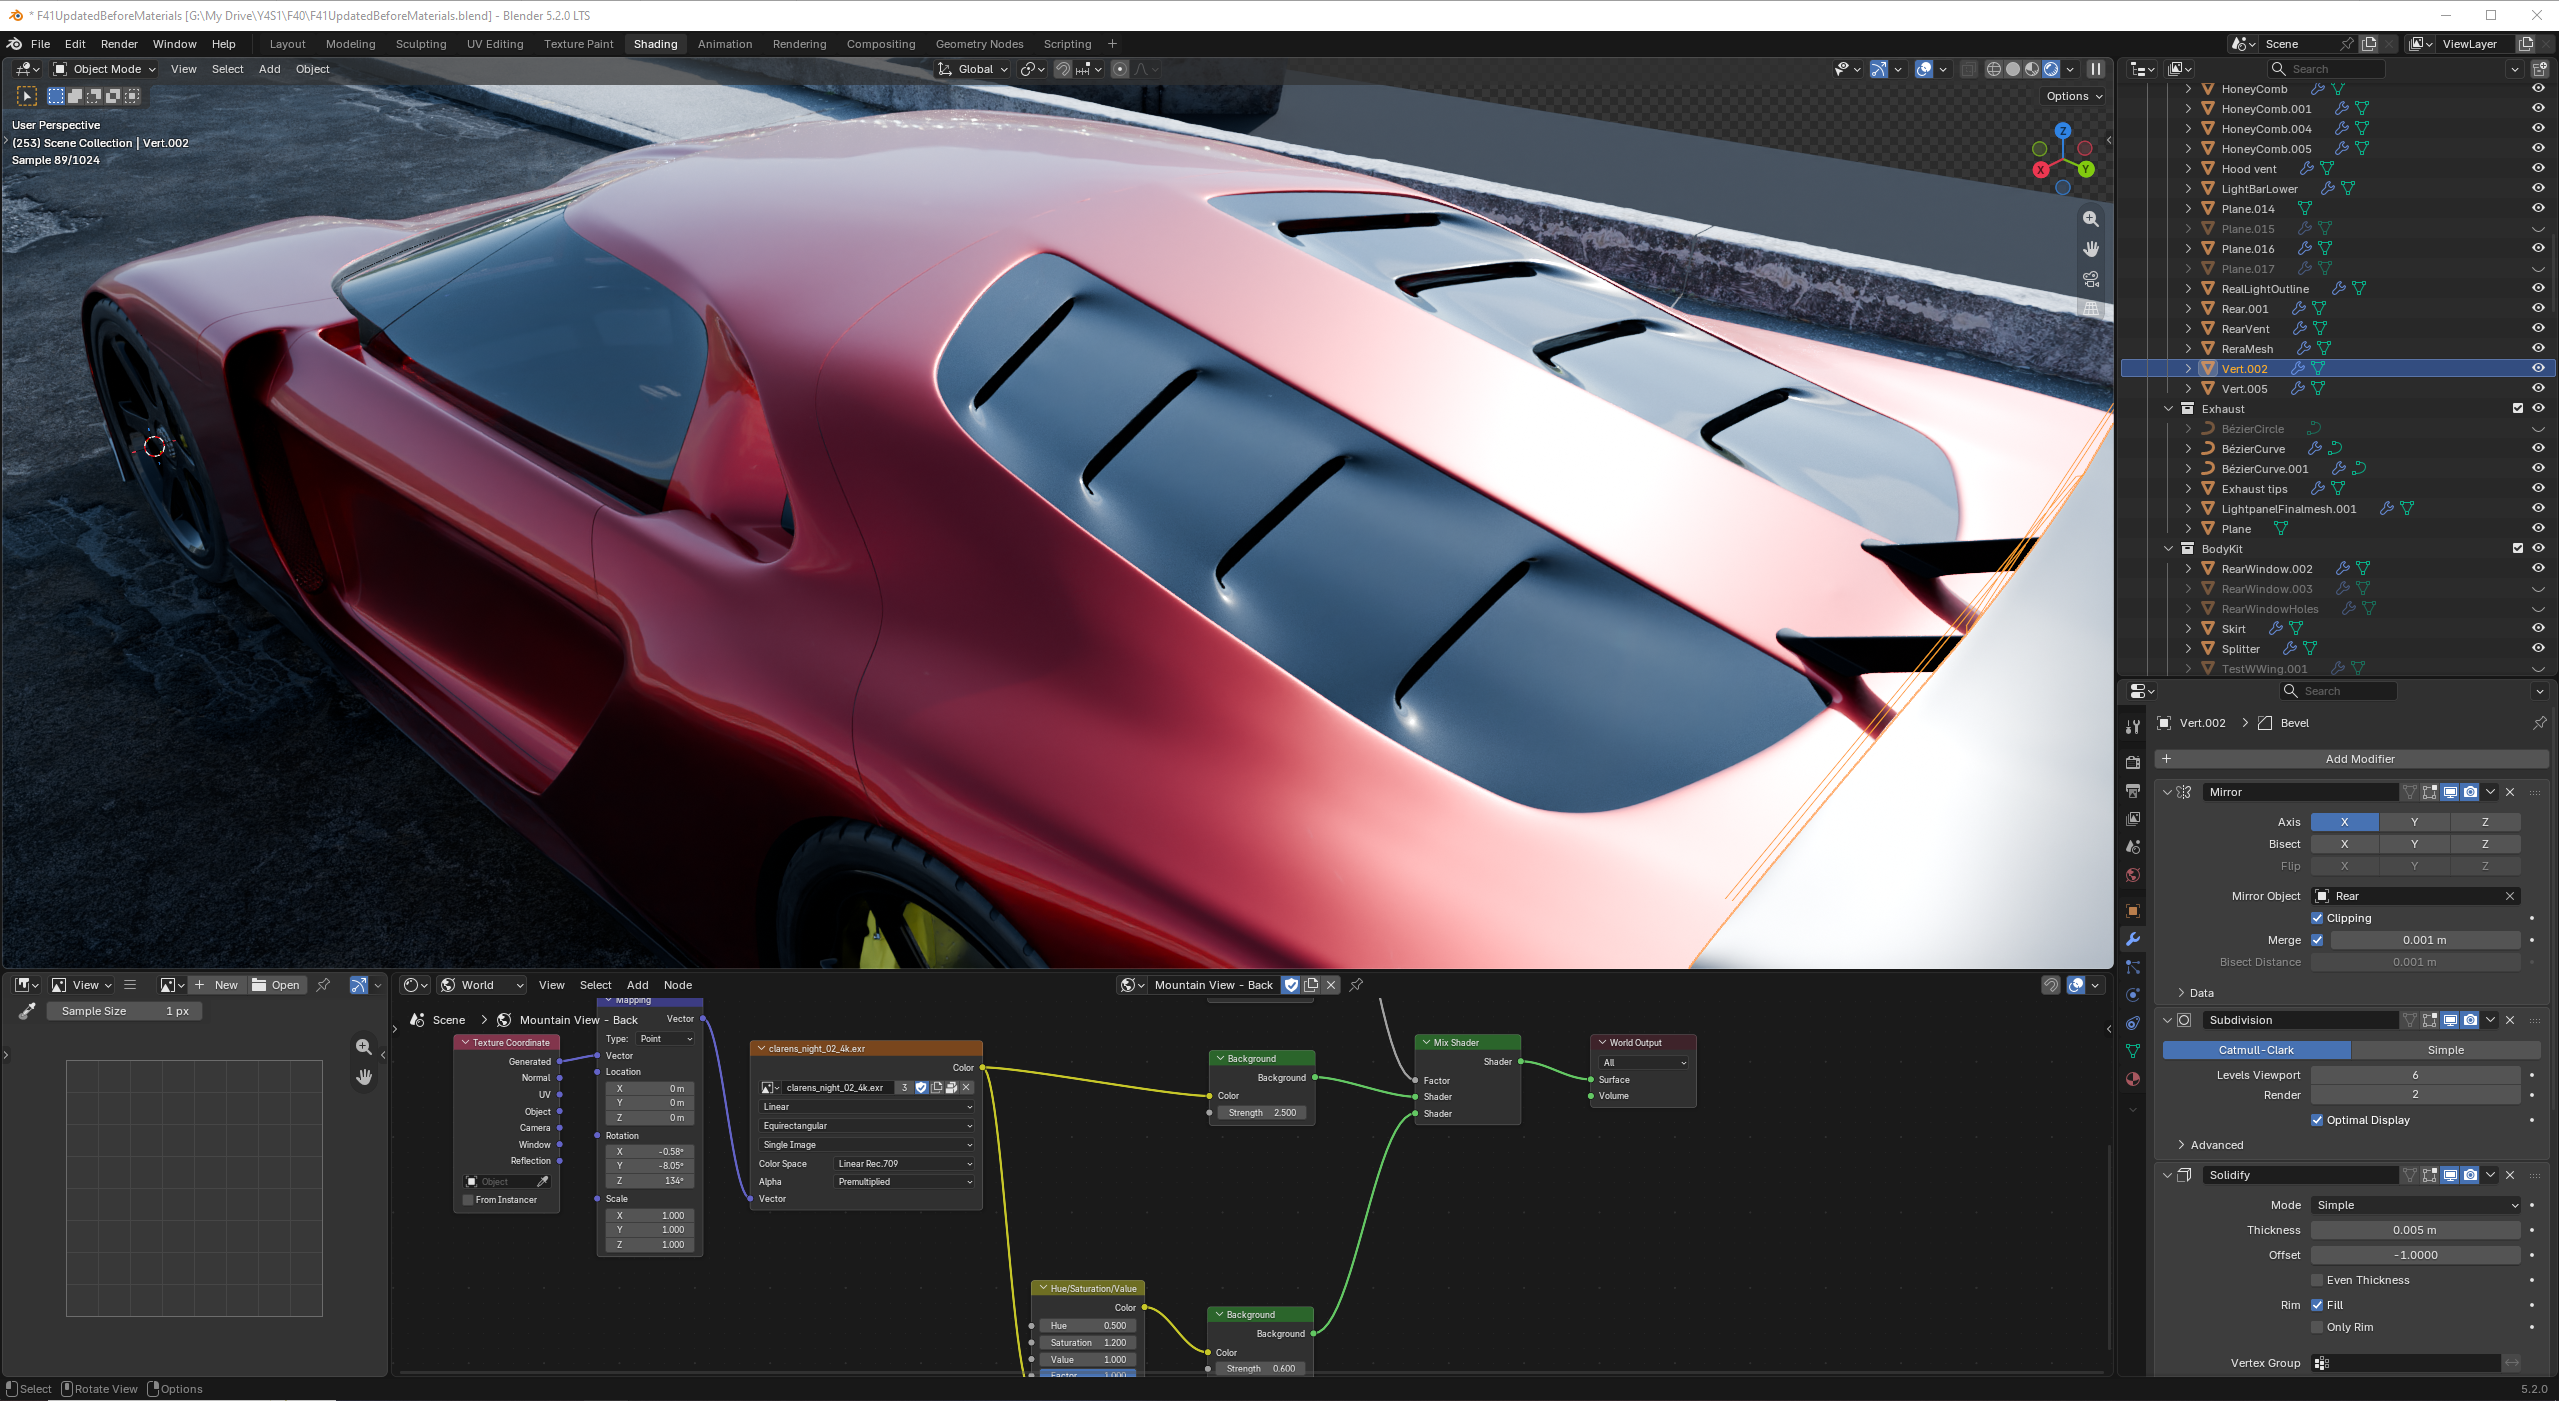This screenshot has height=1401, width=2559.
Task: Hide the Hood vent object
Action: [x=2538, y=169]
